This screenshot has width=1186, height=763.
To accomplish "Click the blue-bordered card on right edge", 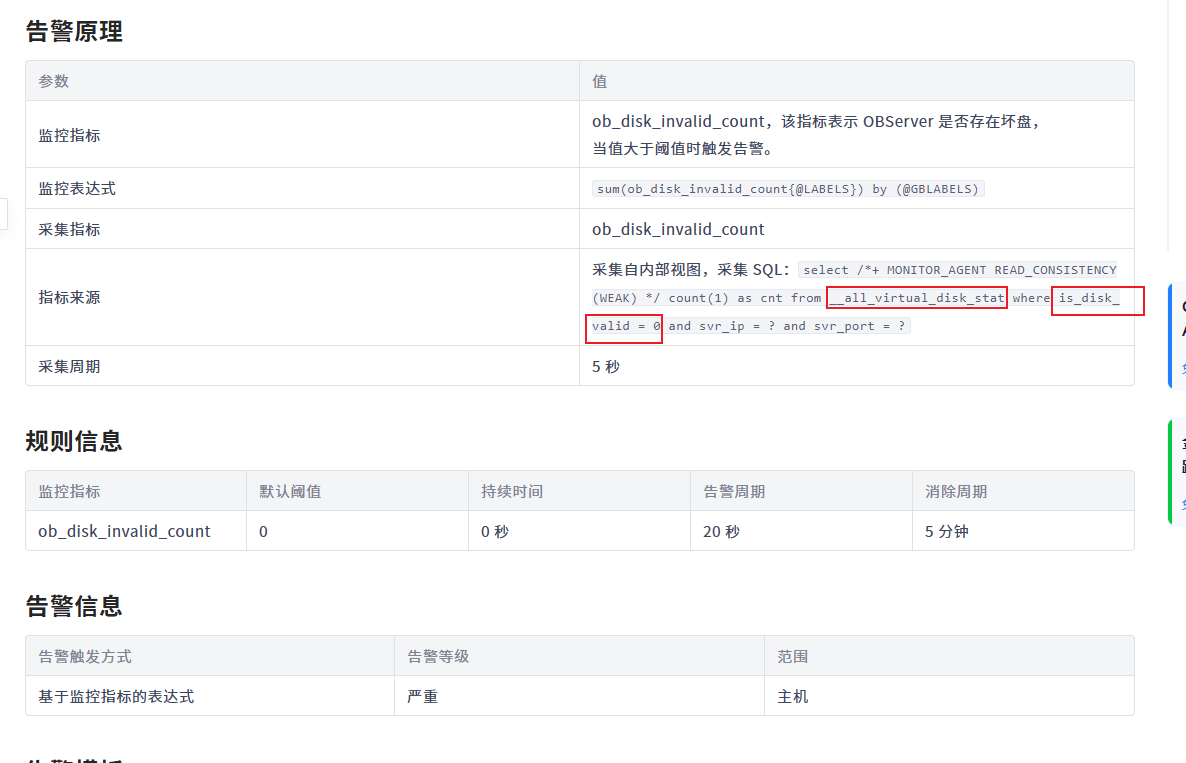I will coord(1178,320).
